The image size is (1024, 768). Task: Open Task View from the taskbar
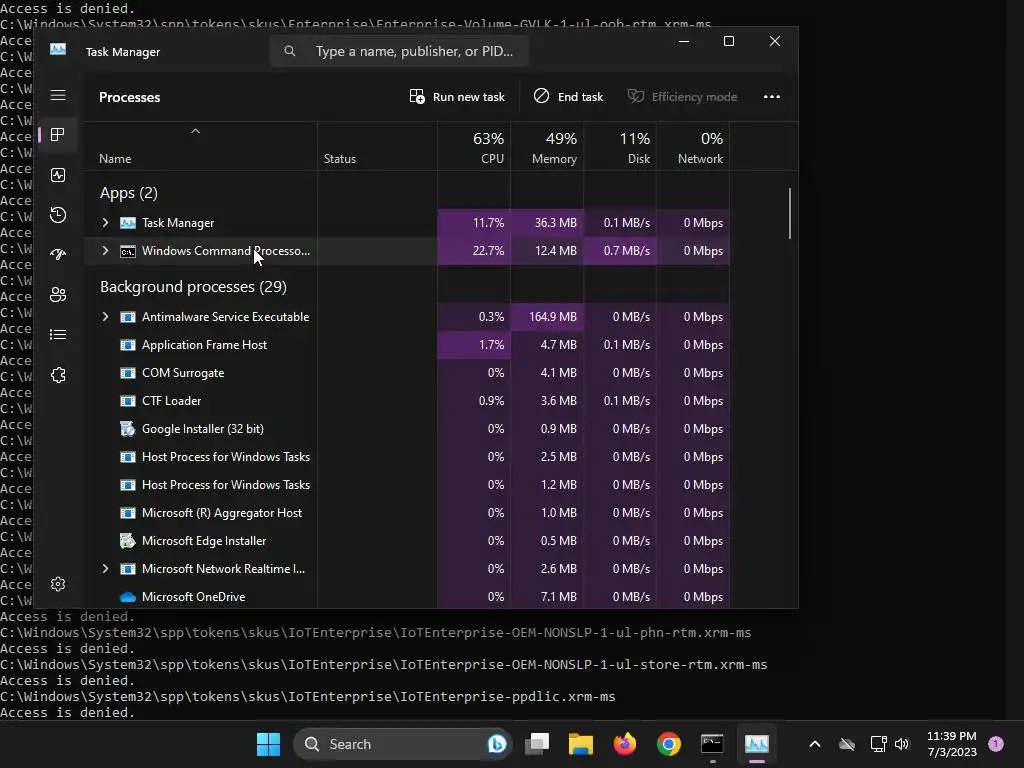[537, 744]
